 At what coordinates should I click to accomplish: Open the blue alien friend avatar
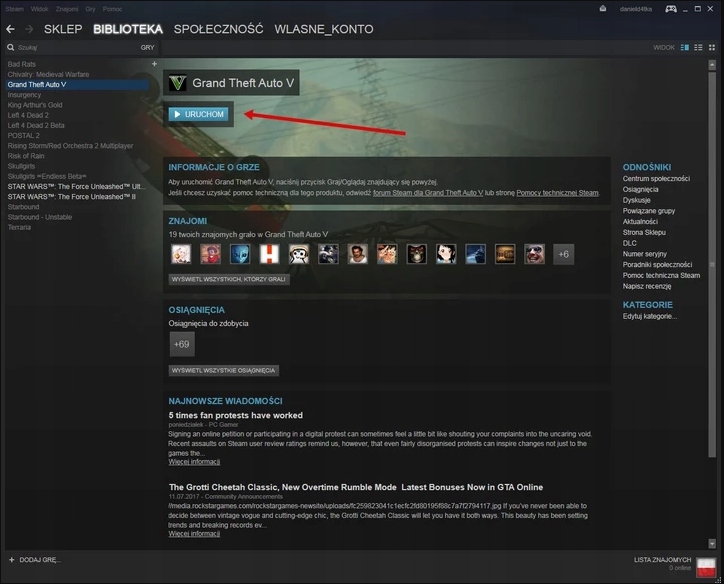pyautogui.click(x=240, y=254)
